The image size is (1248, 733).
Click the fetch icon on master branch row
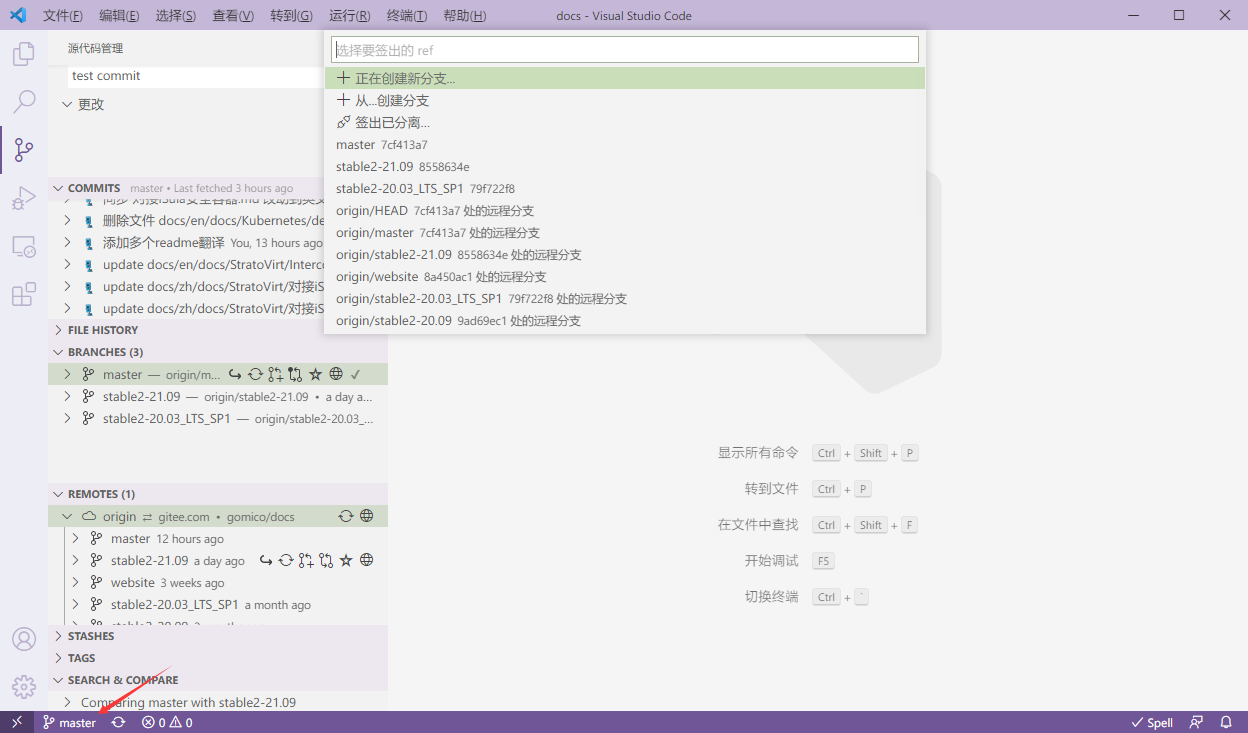[255, 374]
